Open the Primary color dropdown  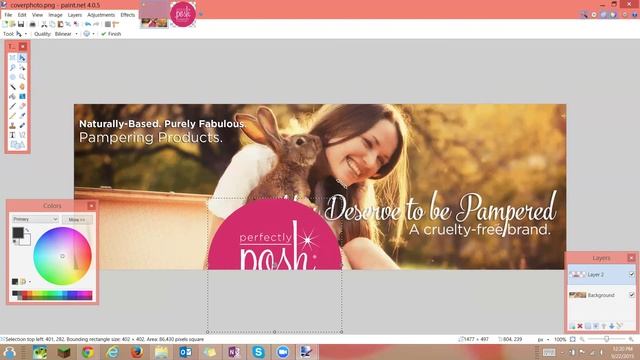[35, 219]
